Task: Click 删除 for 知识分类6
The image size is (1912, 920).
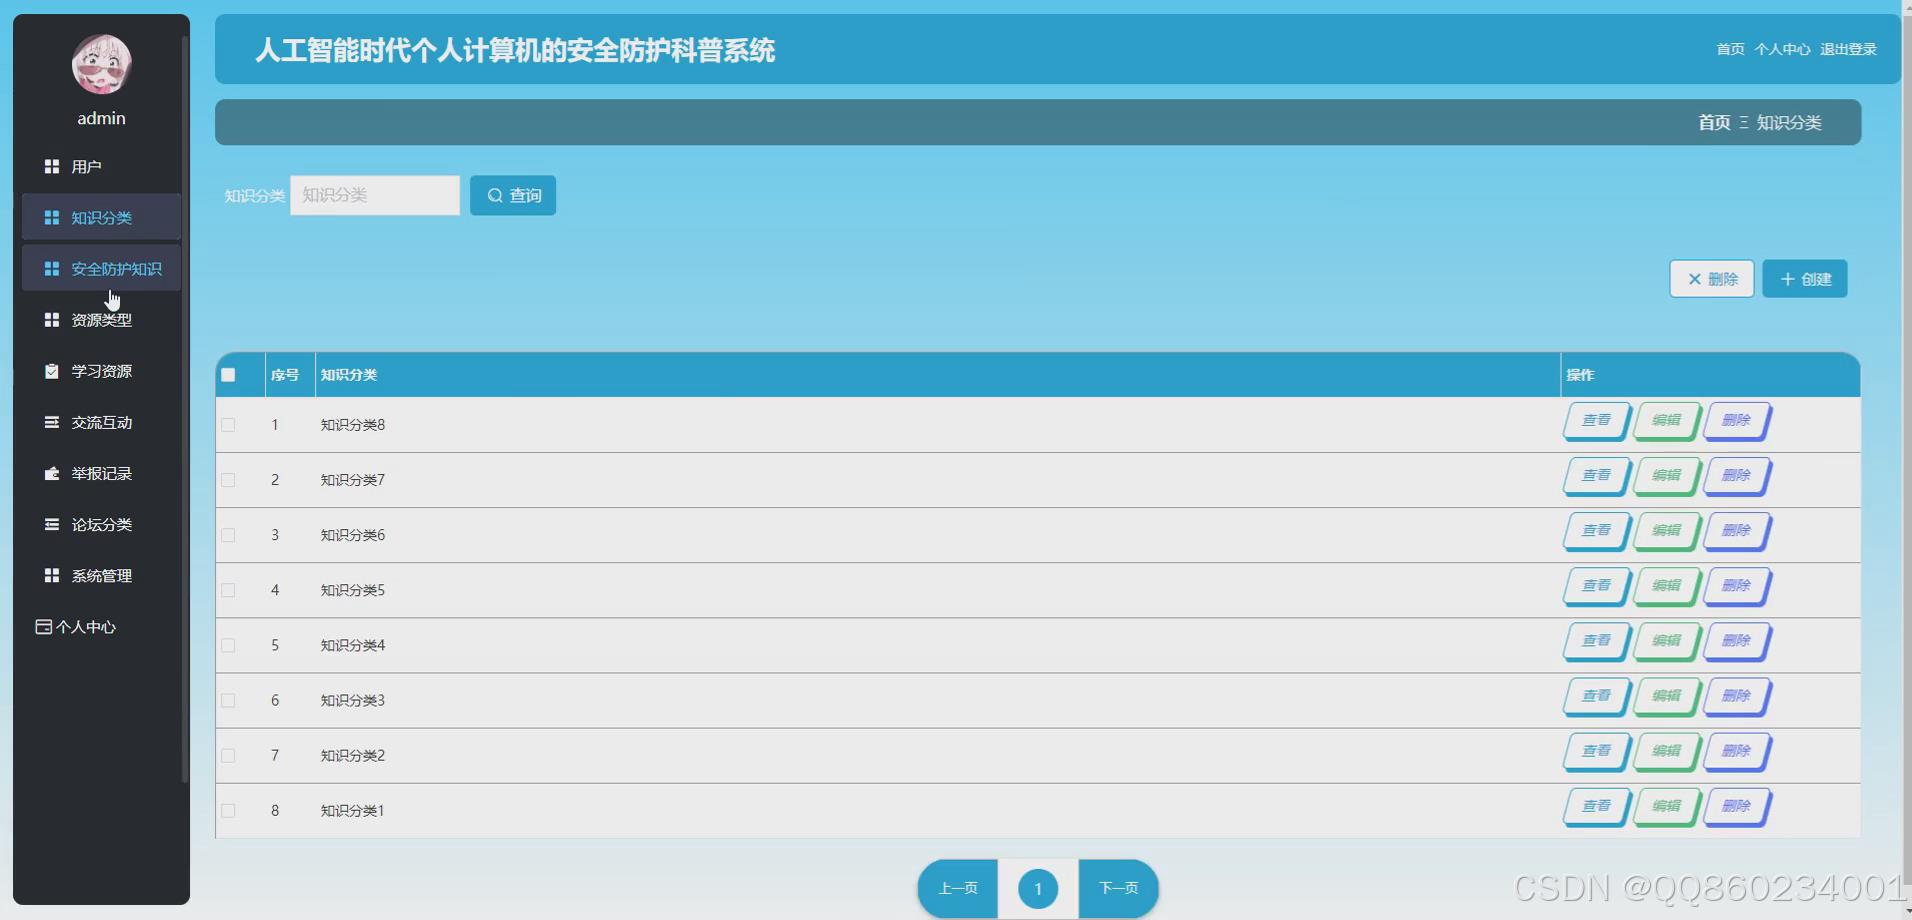Action: (x=1736, y=531)
